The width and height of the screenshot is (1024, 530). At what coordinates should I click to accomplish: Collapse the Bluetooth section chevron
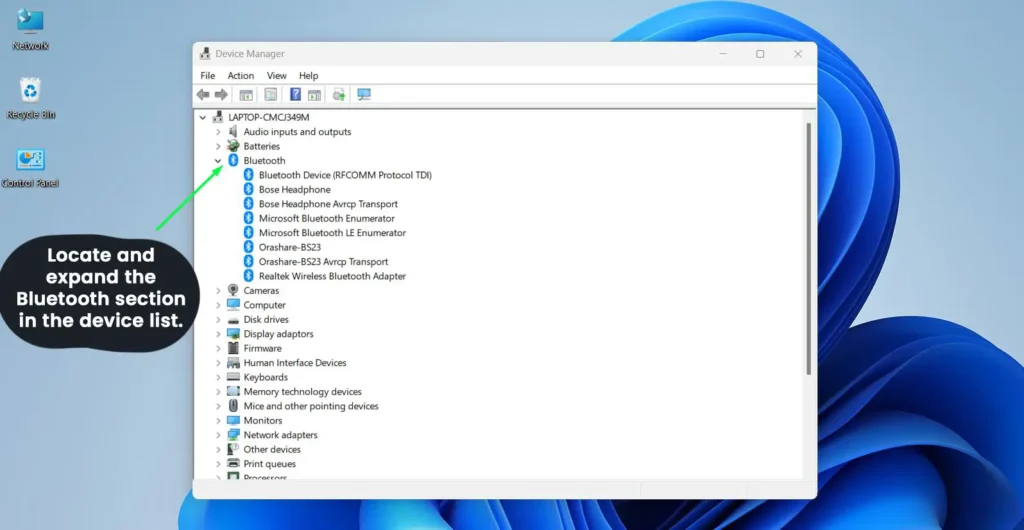coord(218,161)
